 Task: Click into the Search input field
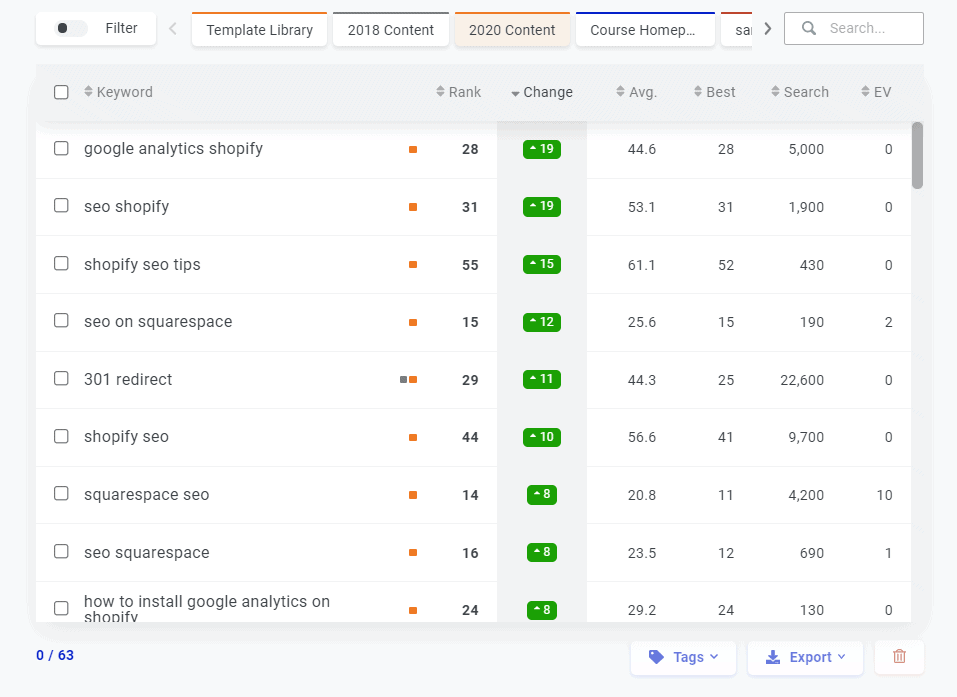(868, 29)
